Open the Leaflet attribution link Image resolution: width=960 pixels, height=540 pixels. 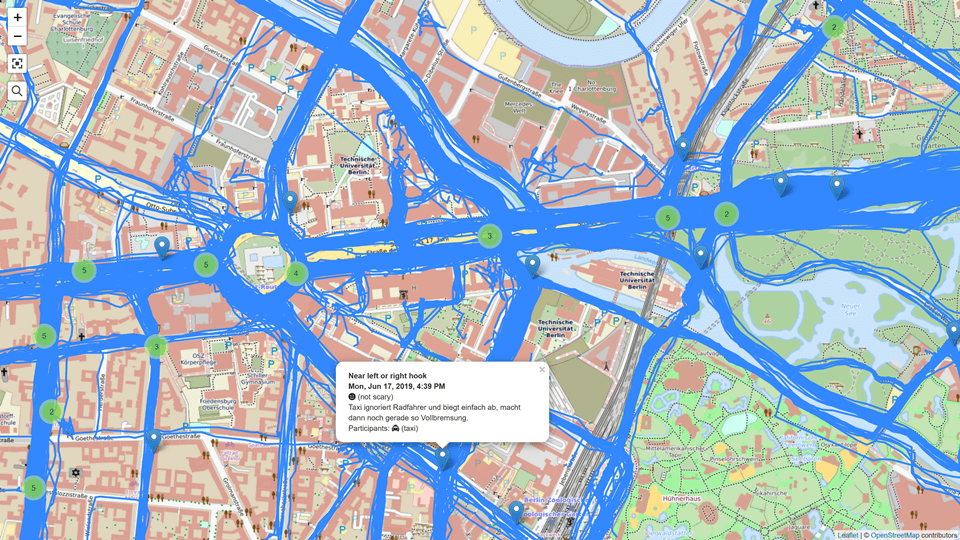point(847,535)
